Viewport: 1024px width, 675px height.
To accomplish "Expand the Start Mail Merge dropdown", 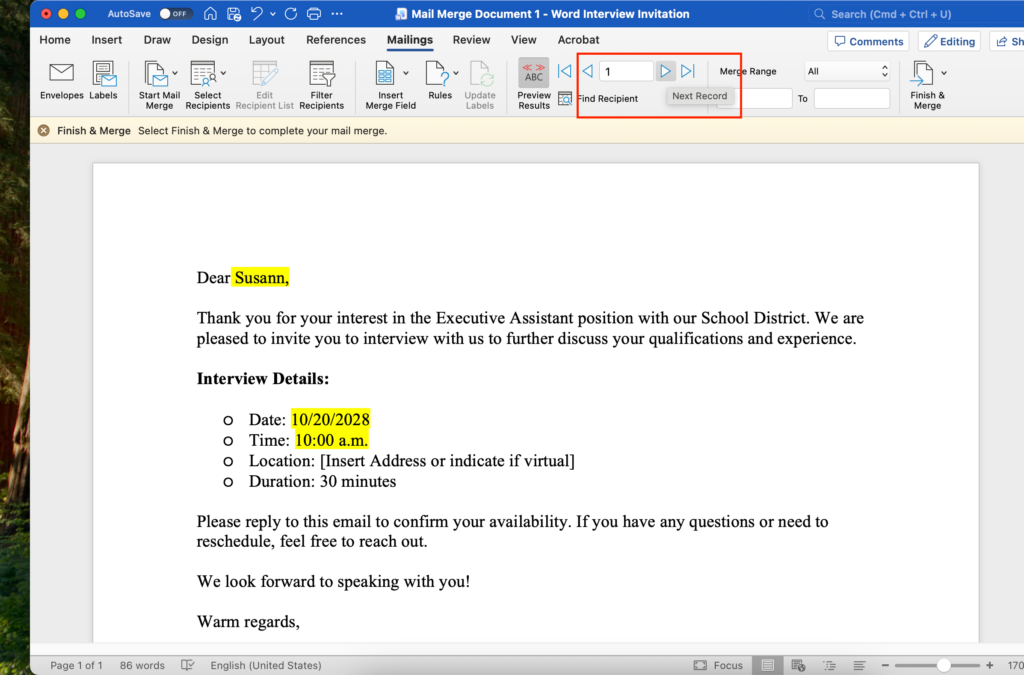I will pos(175,73).
